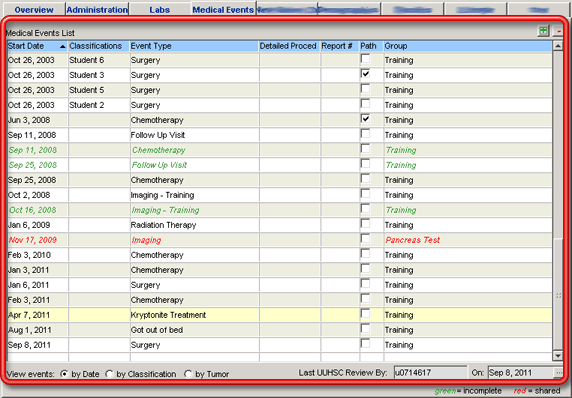Uncheck Path box for Jun 3, 2008 Chemotherapy
This screenshot has width=572, height=398.
tap(365, 119)
